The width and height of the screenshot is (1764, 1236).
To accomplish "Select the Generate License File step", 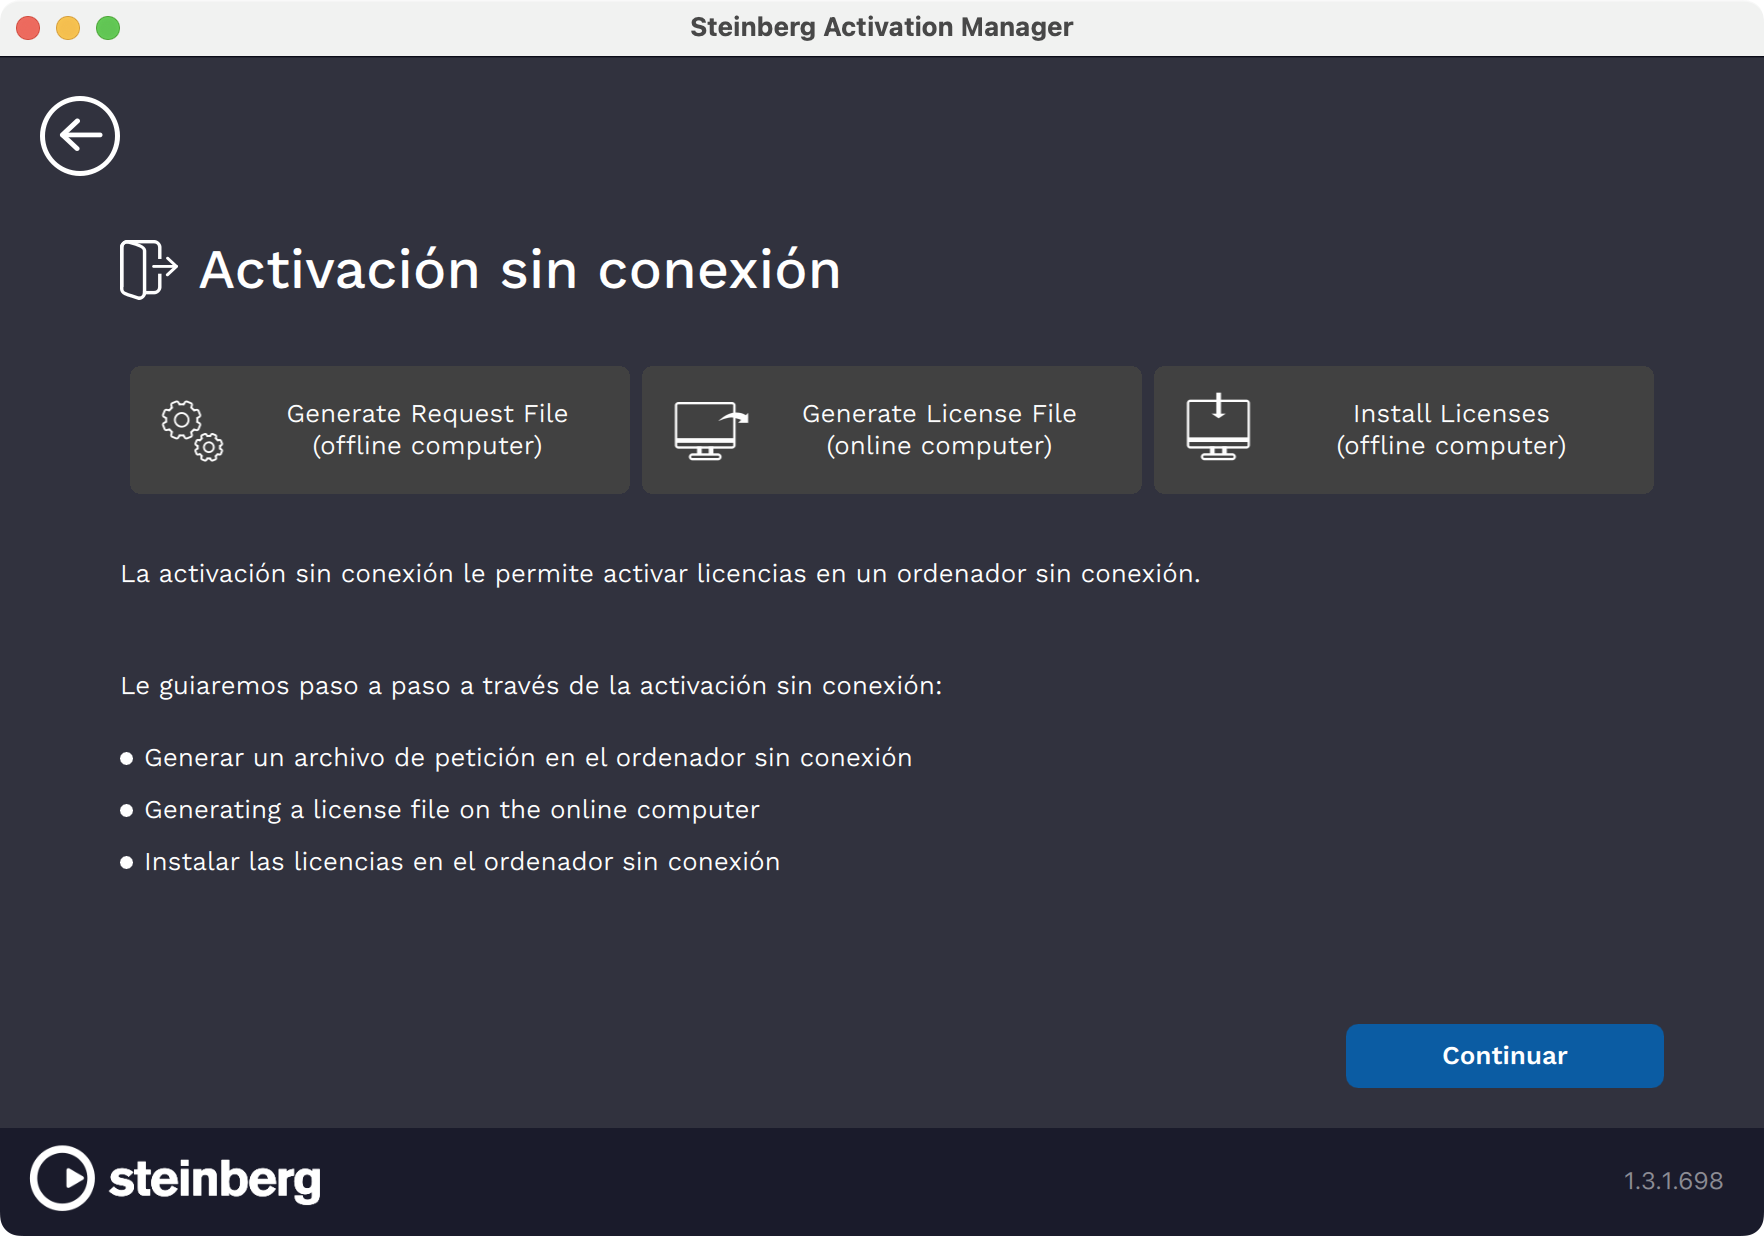I will point(892,430).
